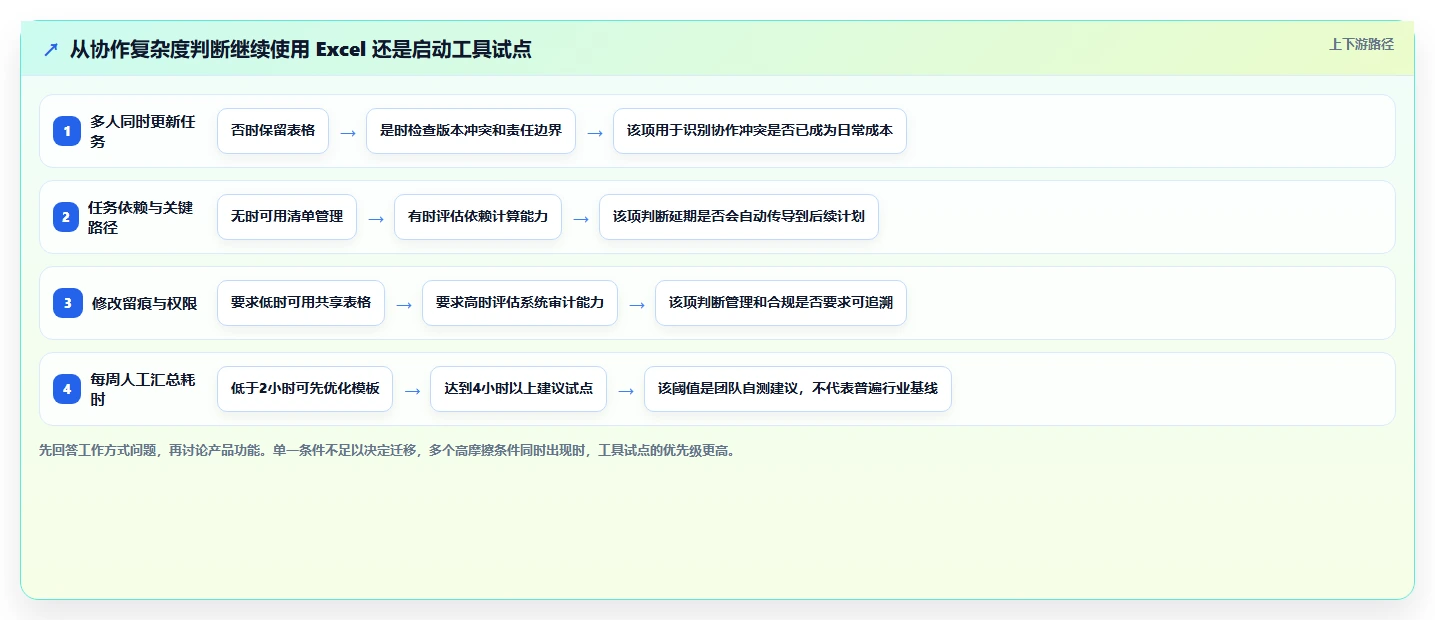Viewport: 1435px width, 620px height.
Task: Select the 上下游路径 label
Action: (1361, 44)
